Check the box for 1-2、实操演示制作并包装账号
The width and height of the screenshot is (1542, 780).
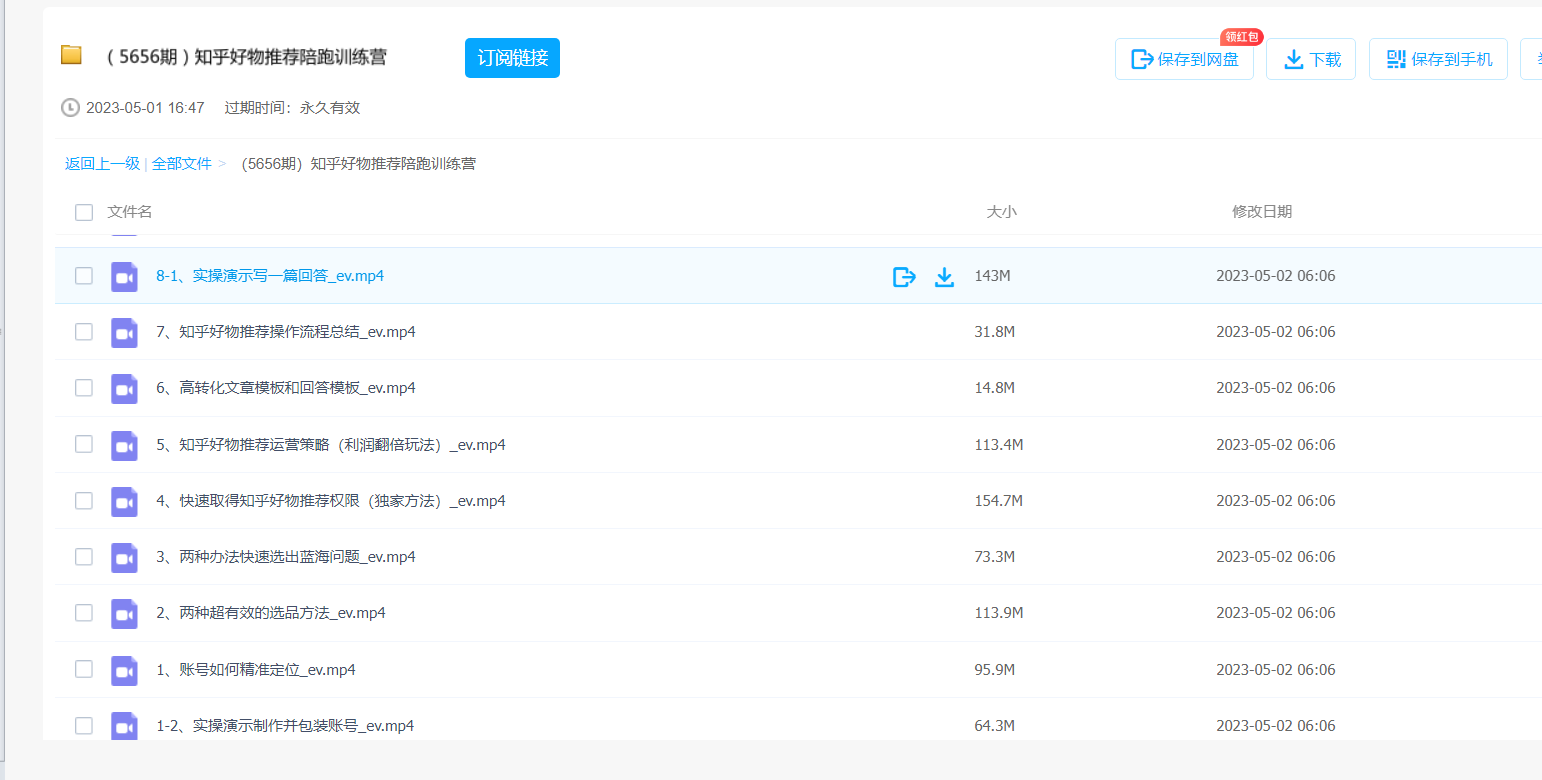(84, 725)
